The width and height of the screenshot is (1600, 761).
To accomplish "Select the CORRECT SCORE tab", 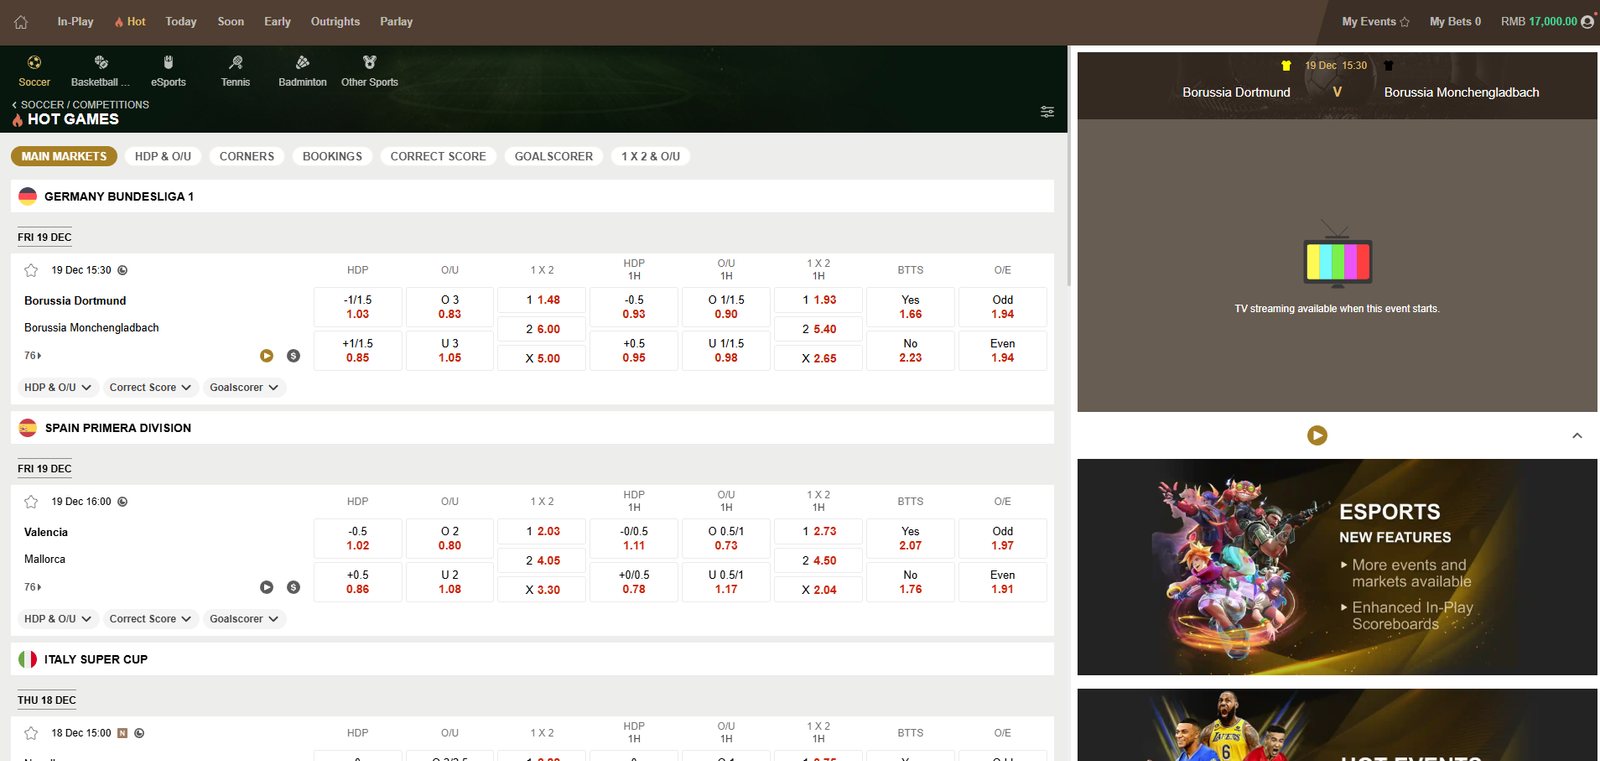I will point(438,156).
